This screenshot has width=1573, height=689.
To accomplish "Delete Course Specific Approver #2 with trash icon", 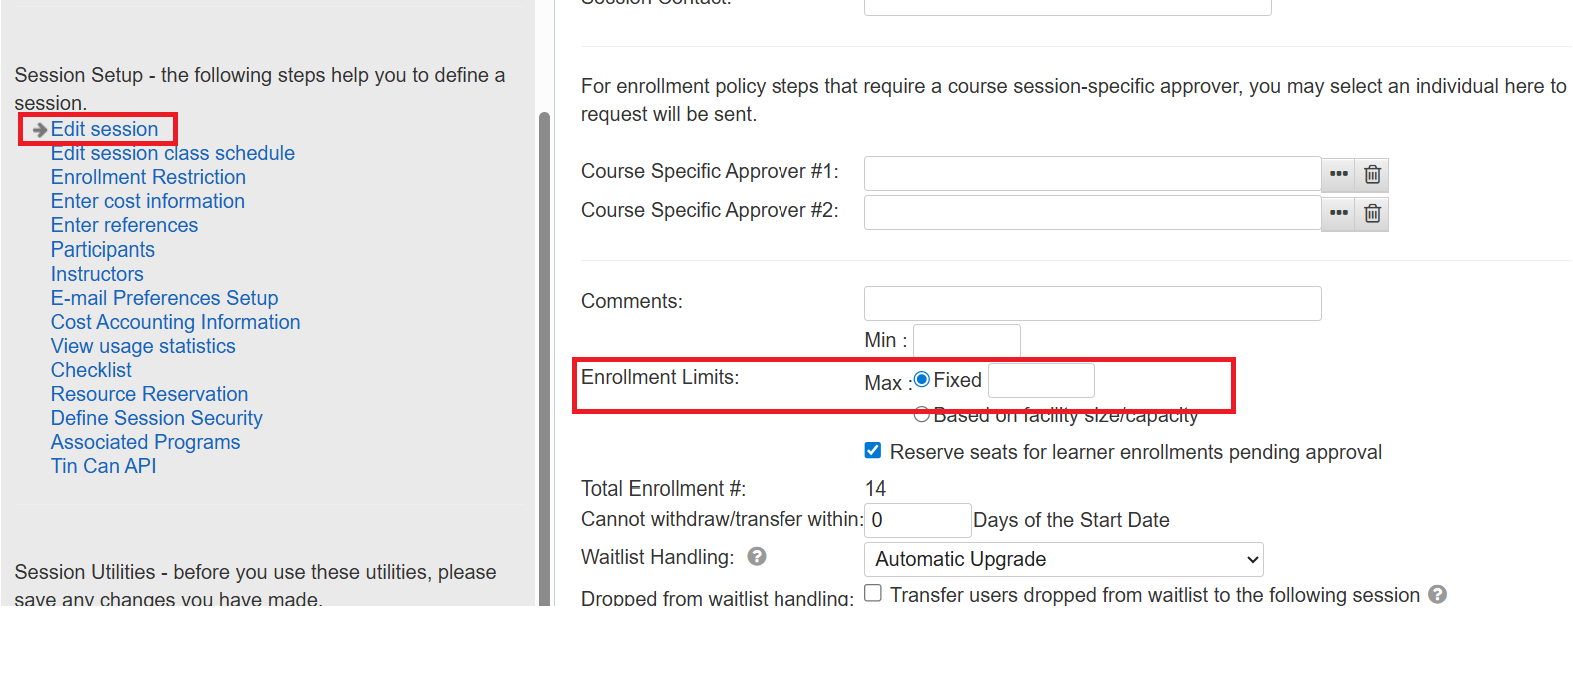I will coord(1372,213).
